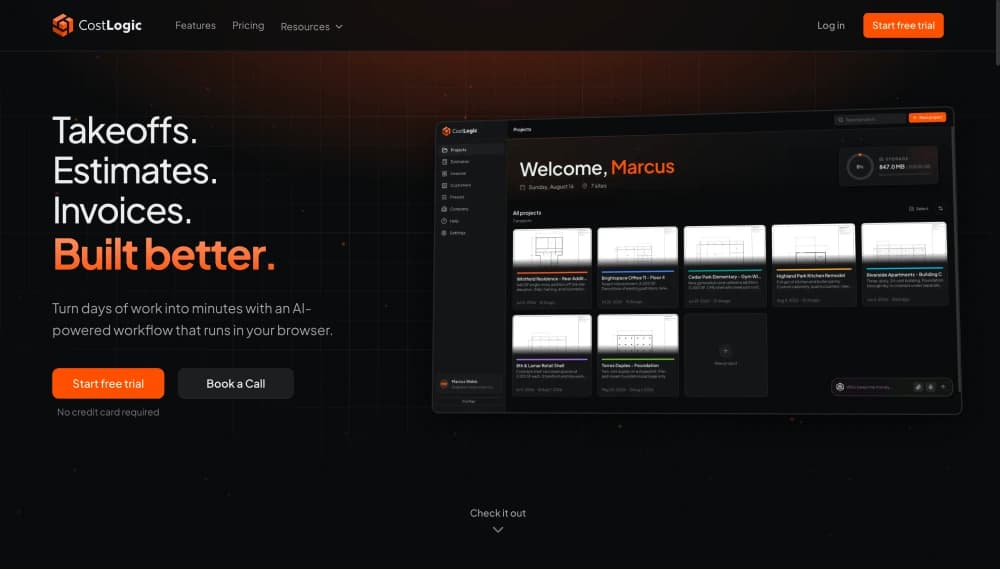Click the Welcome, Marcus heading

pos(596,168)
